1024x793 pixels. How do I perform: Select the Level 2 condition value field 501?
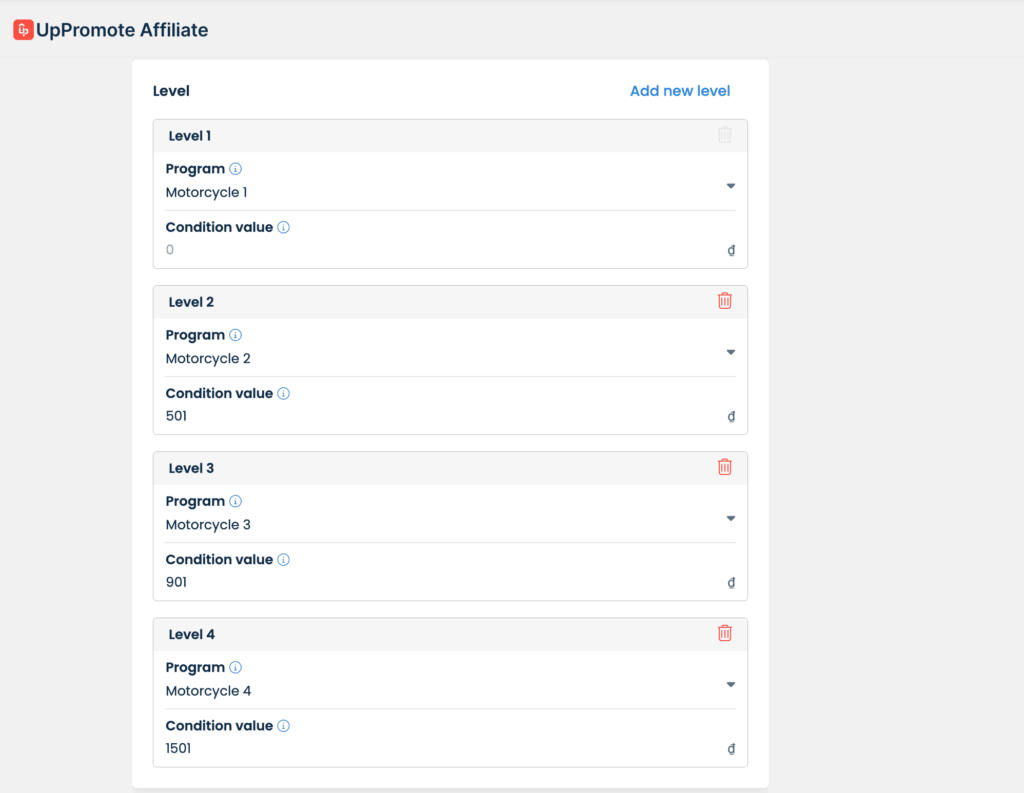point(440,416)
